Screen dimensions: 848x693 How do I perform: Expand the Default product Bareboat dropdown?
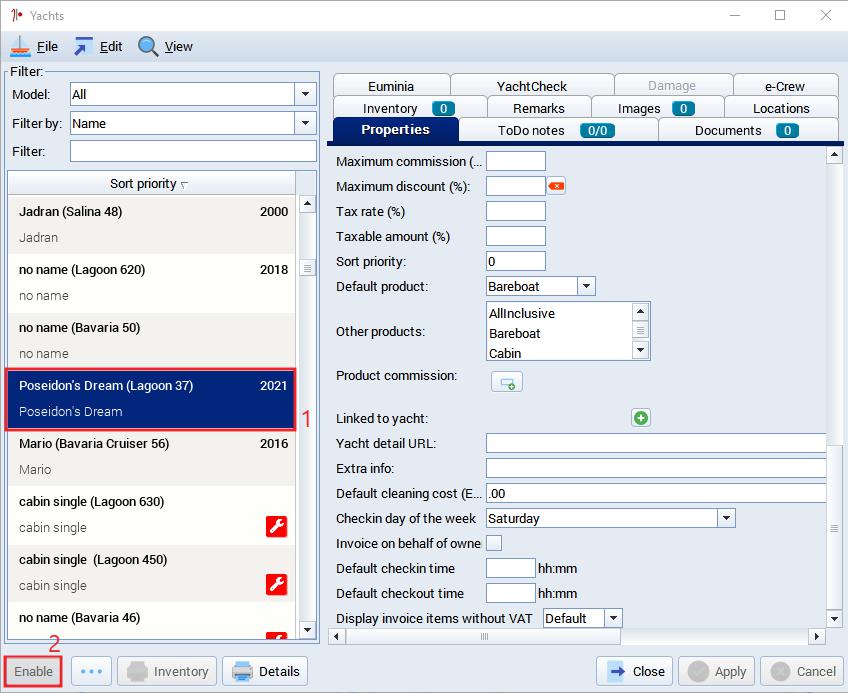(586, 286)
